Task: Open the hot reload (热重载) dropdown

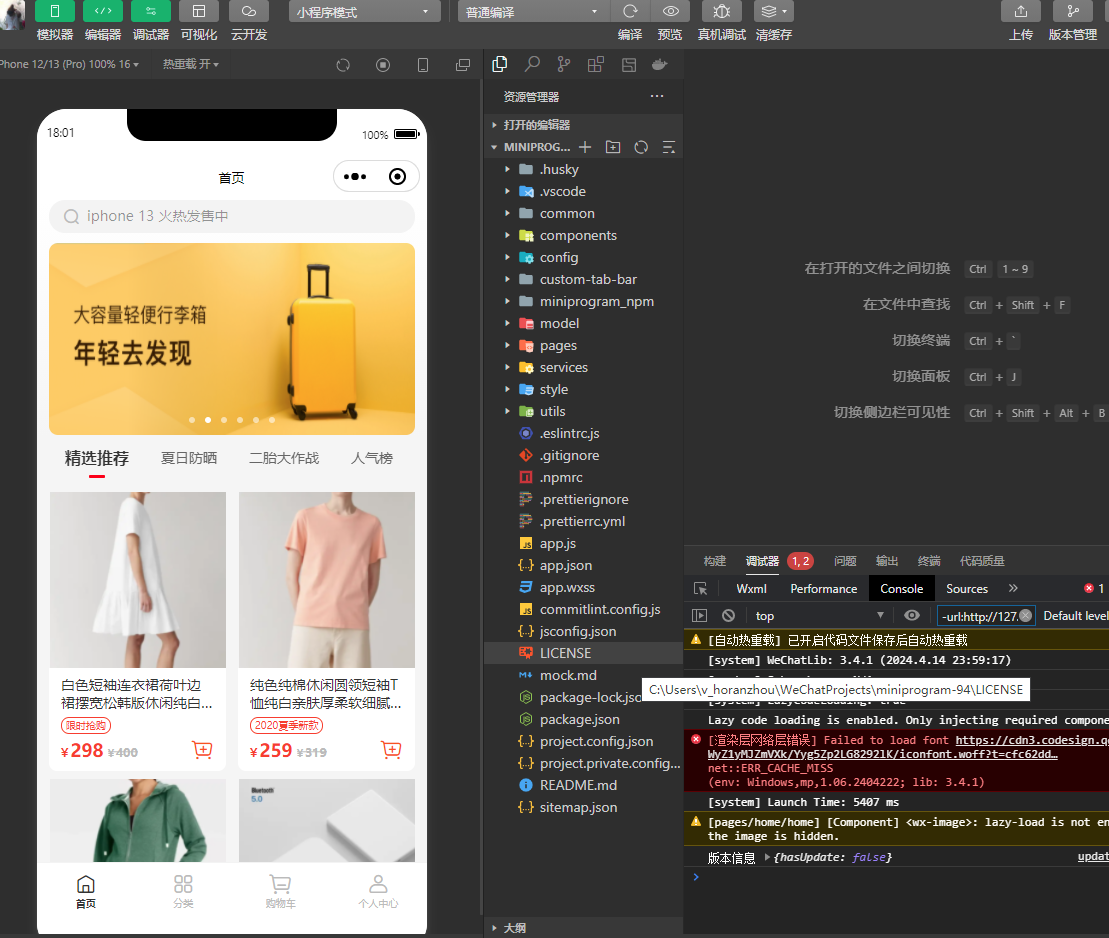Action: [190, 64]
